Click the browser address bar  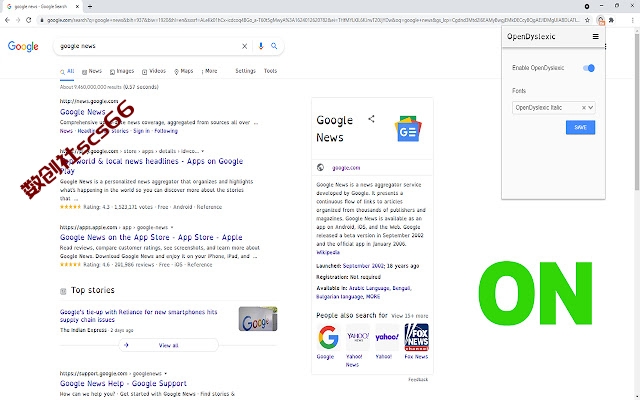(310, 20)
